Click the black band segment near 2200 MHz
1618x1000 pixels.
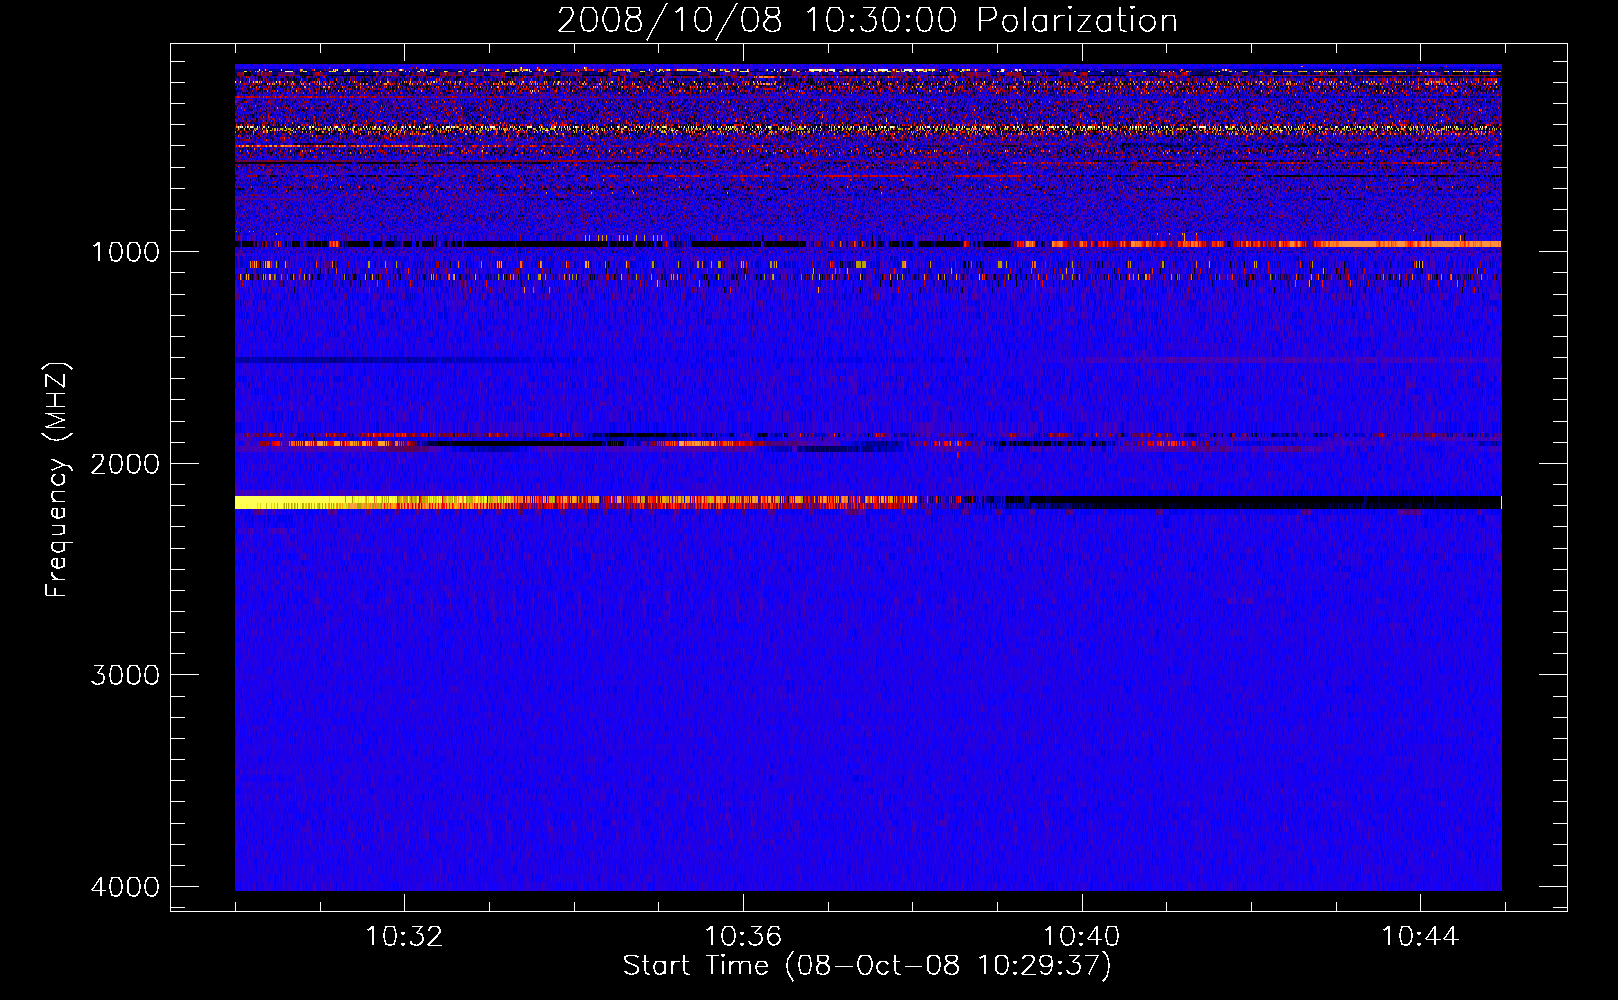coord(1265,502)
